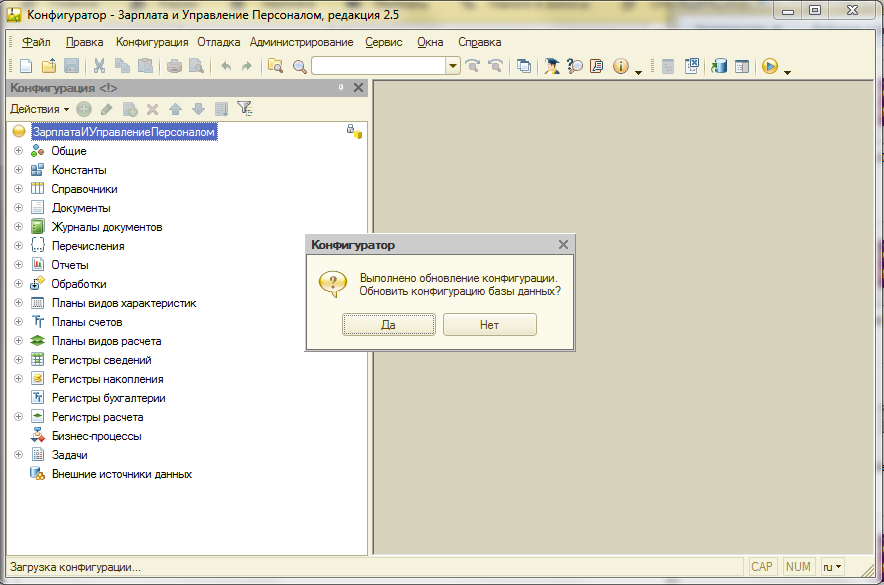This screenshot has width=884, height=585.
Task: Open the help search icon
Action: pyautogui.click(x=574, y=66)
